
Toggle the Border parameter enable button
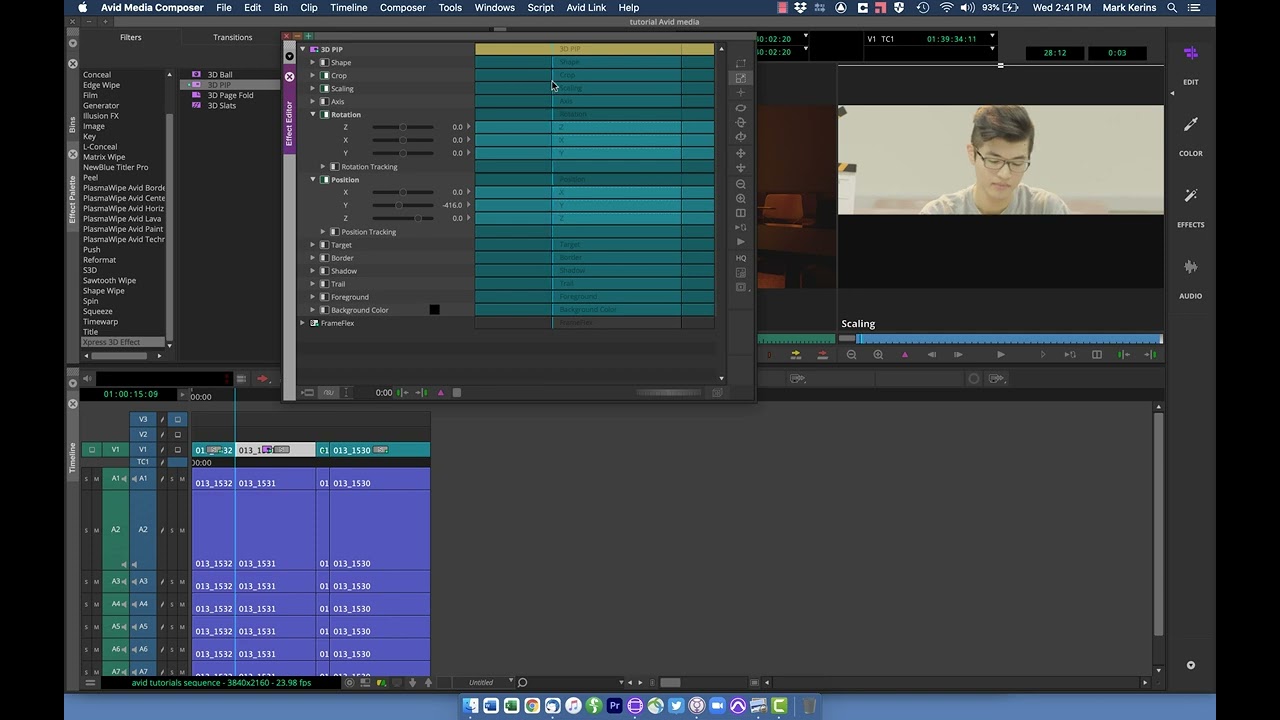(x=324, y=258)
